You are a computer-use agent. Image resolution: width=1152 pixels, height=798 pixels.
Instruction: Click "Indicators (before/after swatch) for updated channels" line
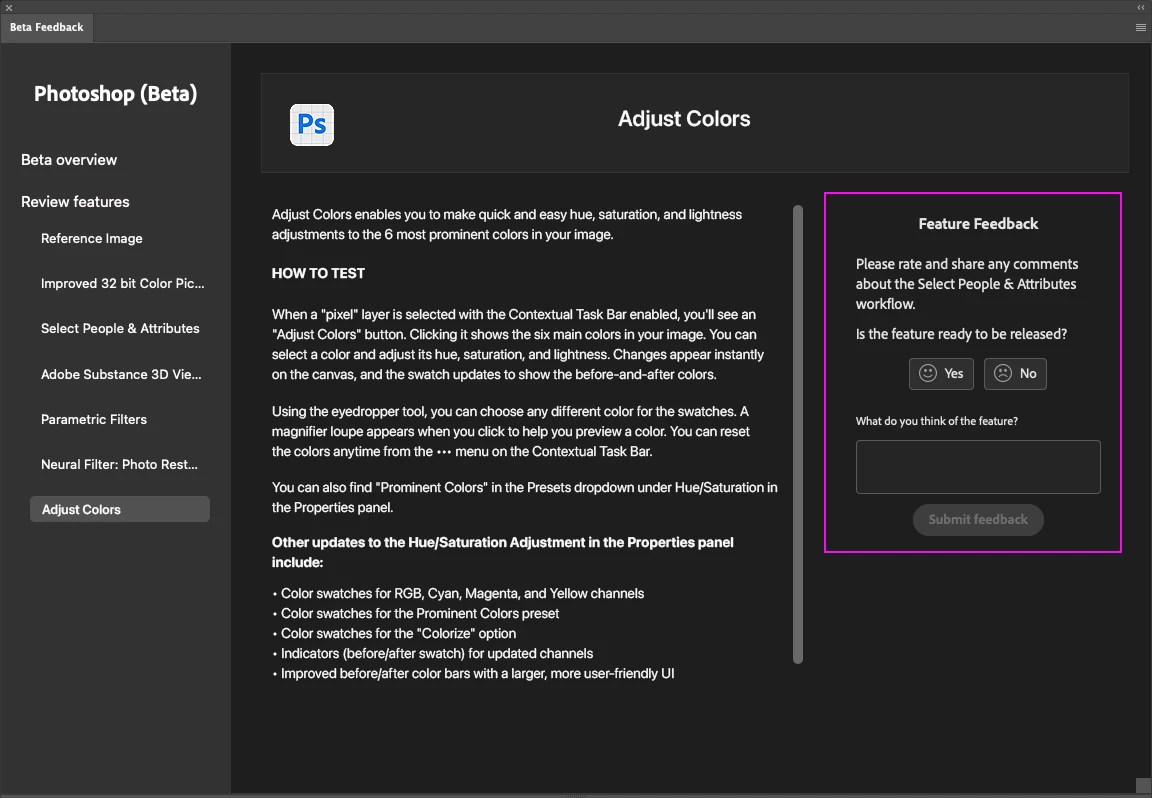(433, 653)
